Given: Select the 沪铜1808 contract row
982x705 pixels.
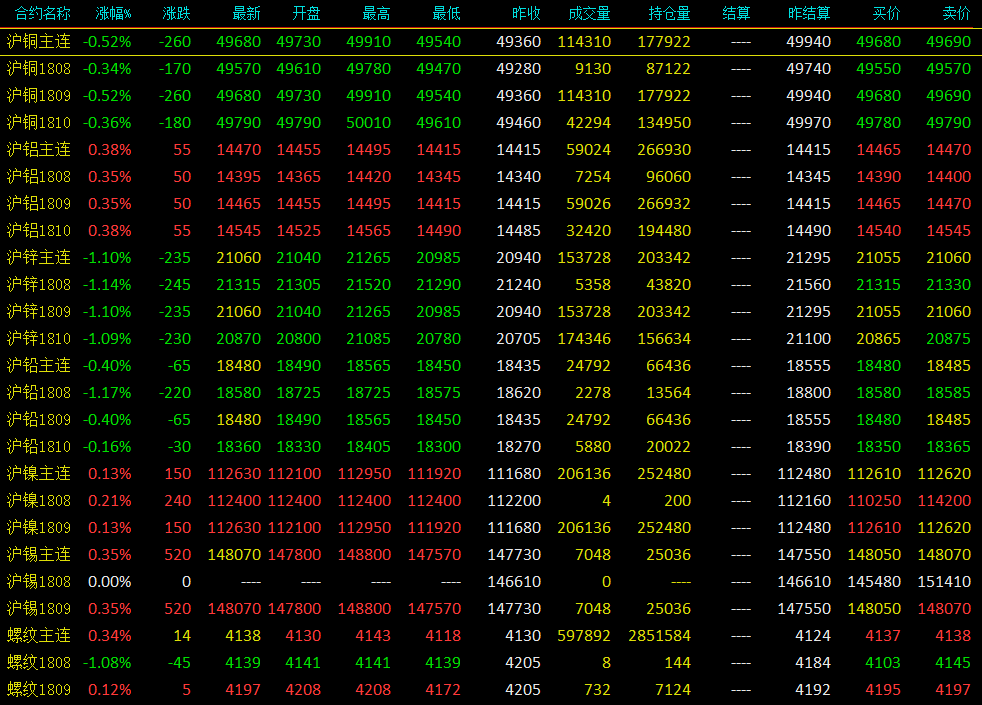Looking at the screenshot, I should point(491,69).
